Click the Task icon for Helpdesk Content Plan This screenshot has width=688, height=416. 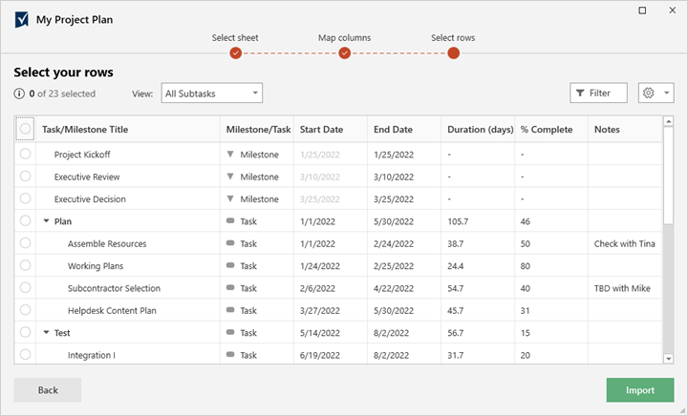point(230,310)
